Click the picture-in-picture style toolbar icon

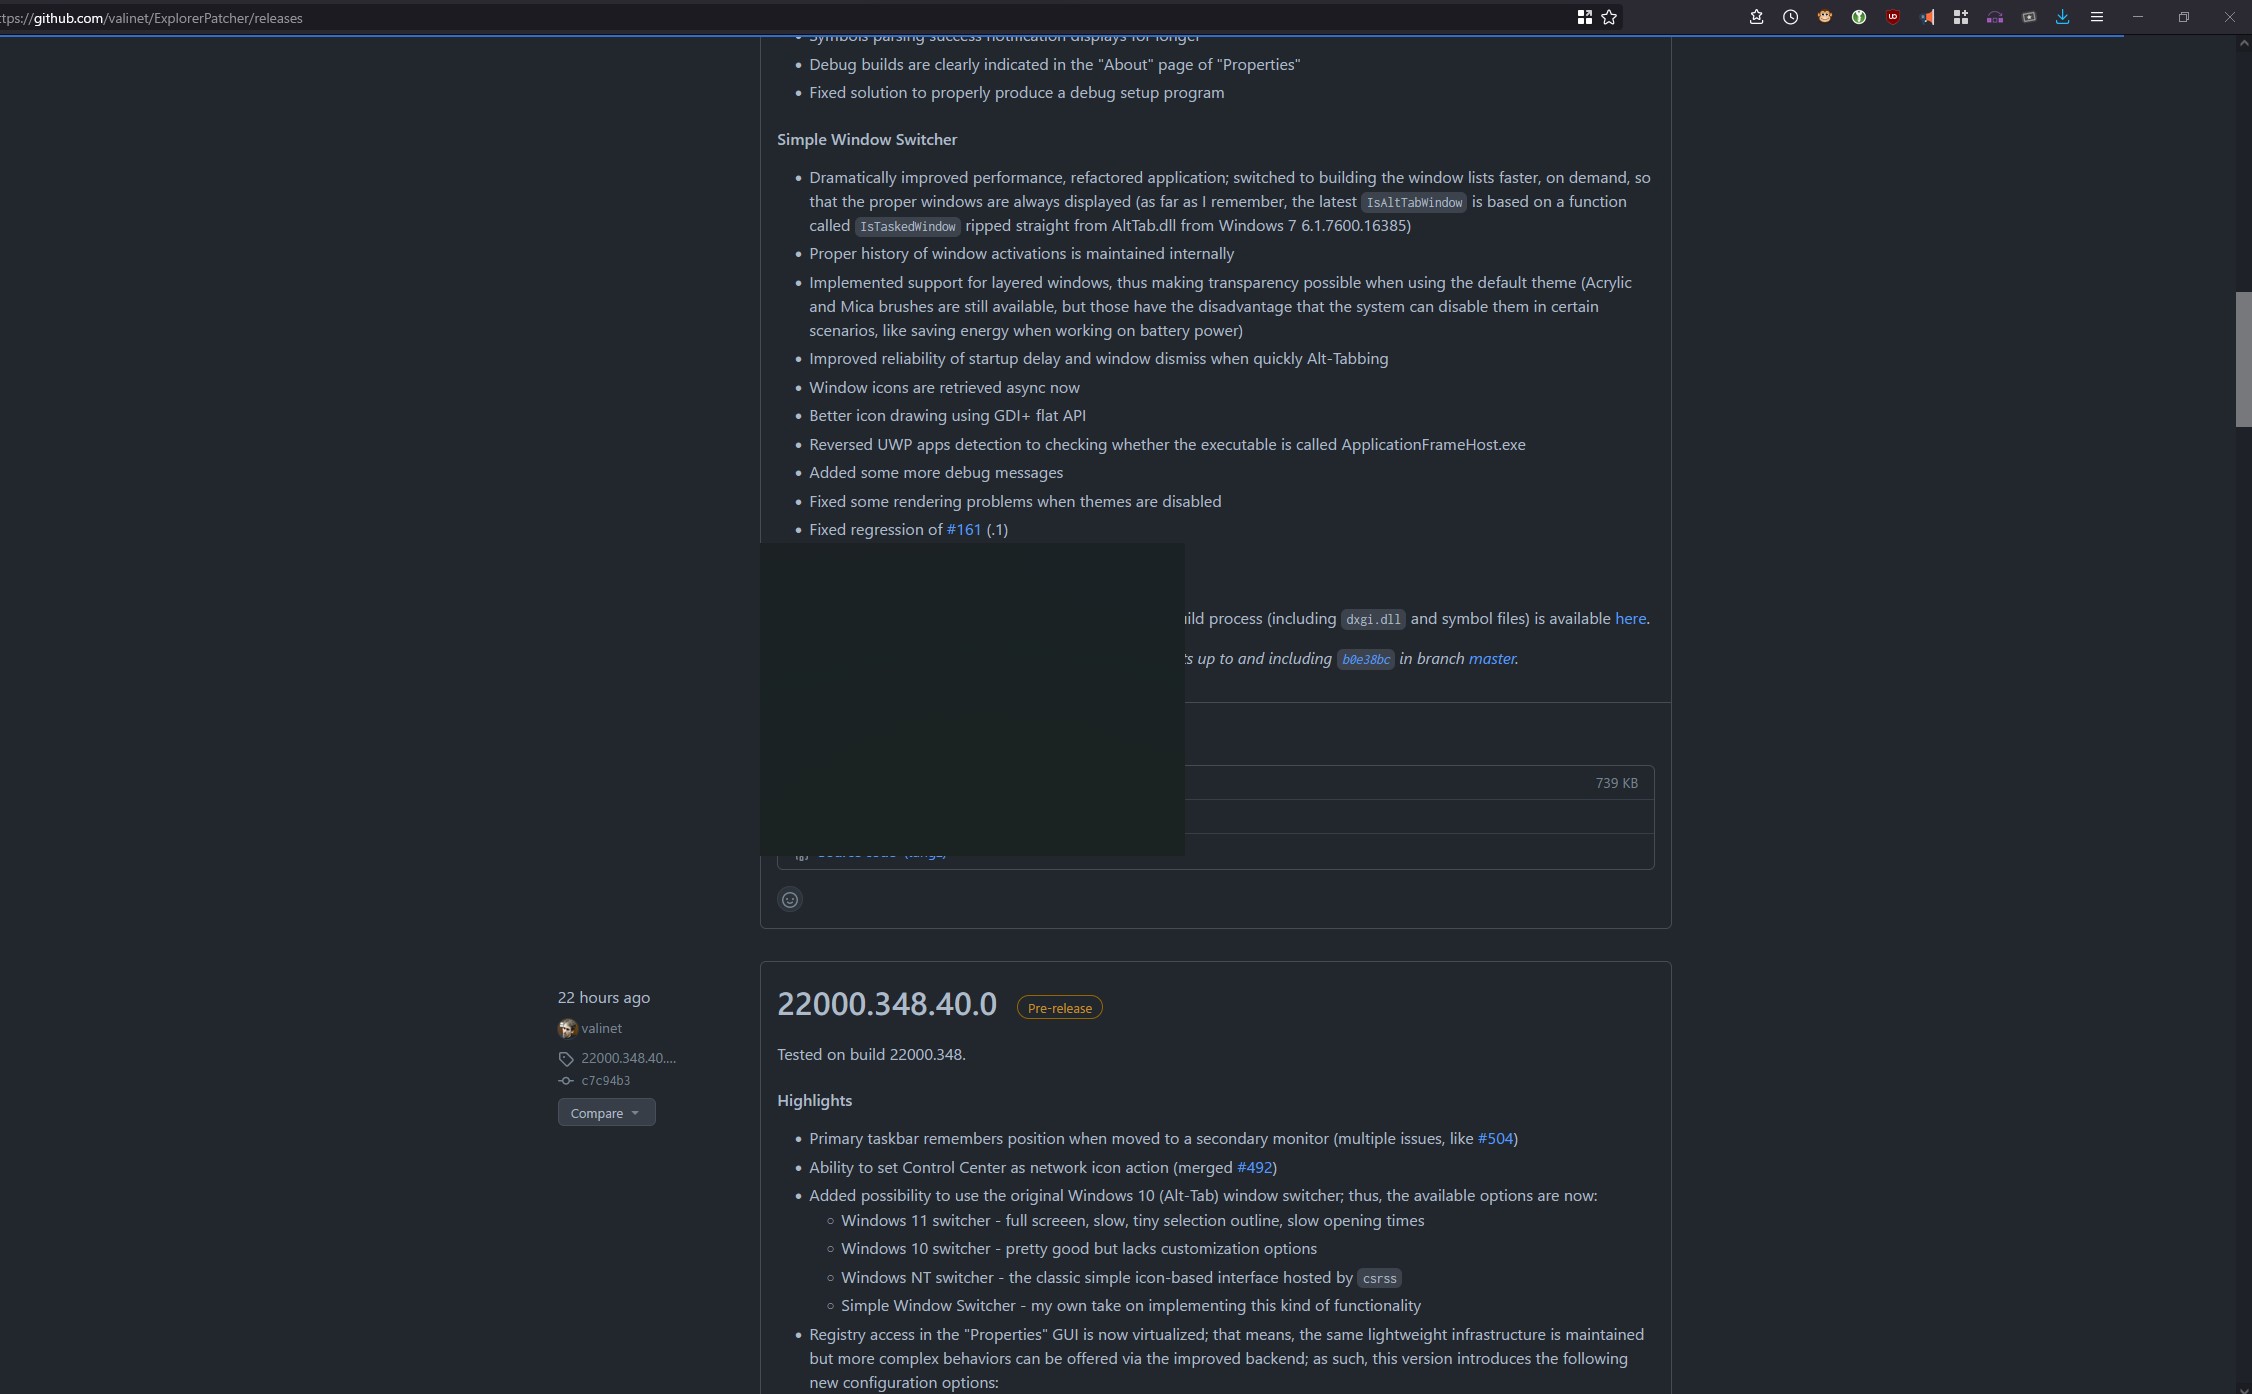[2028, 17]
